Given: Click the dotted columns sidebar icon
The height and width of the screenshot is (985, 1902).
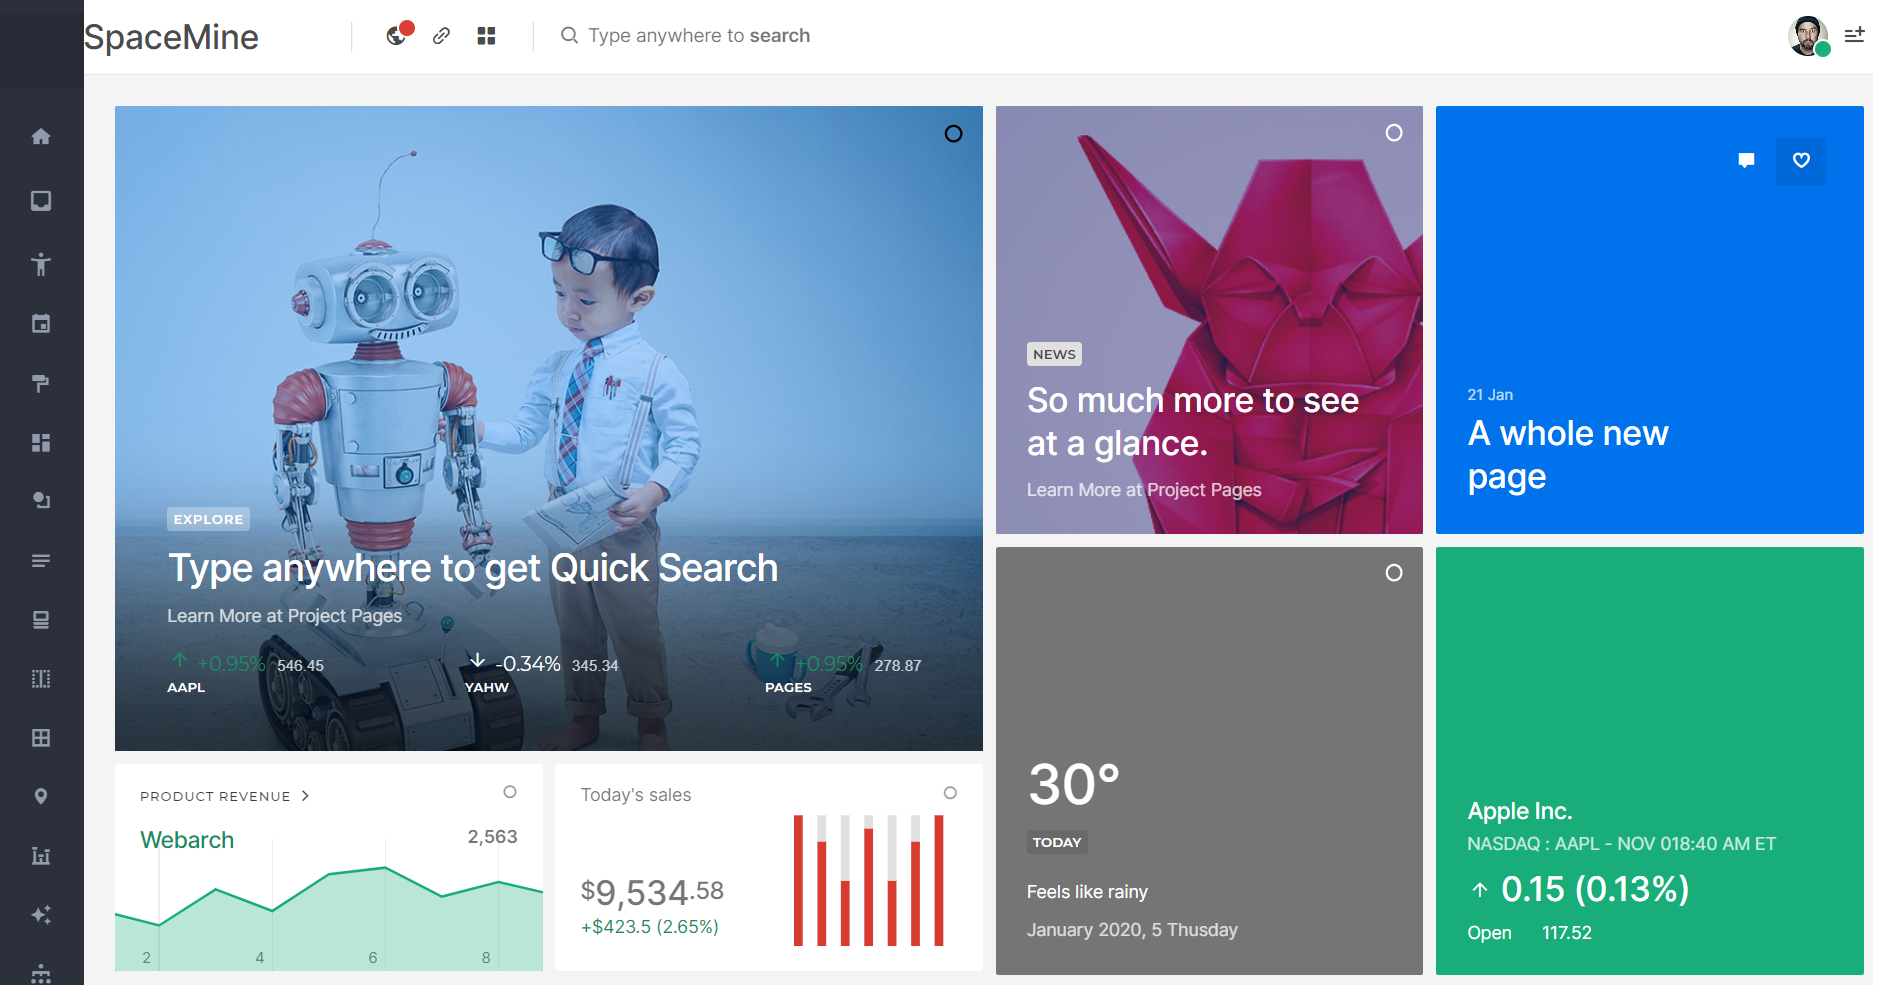Looking at the screenshot, I should tap(41, 679).
